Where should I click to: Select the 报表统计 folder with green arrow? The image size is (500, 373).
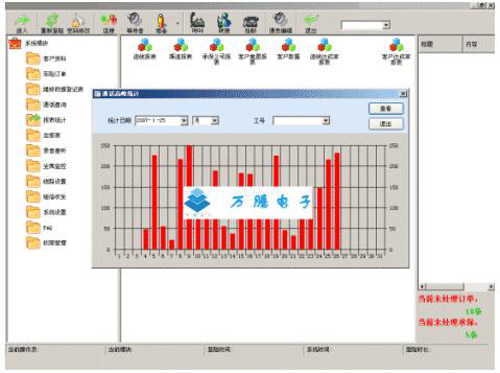(47, 120)
